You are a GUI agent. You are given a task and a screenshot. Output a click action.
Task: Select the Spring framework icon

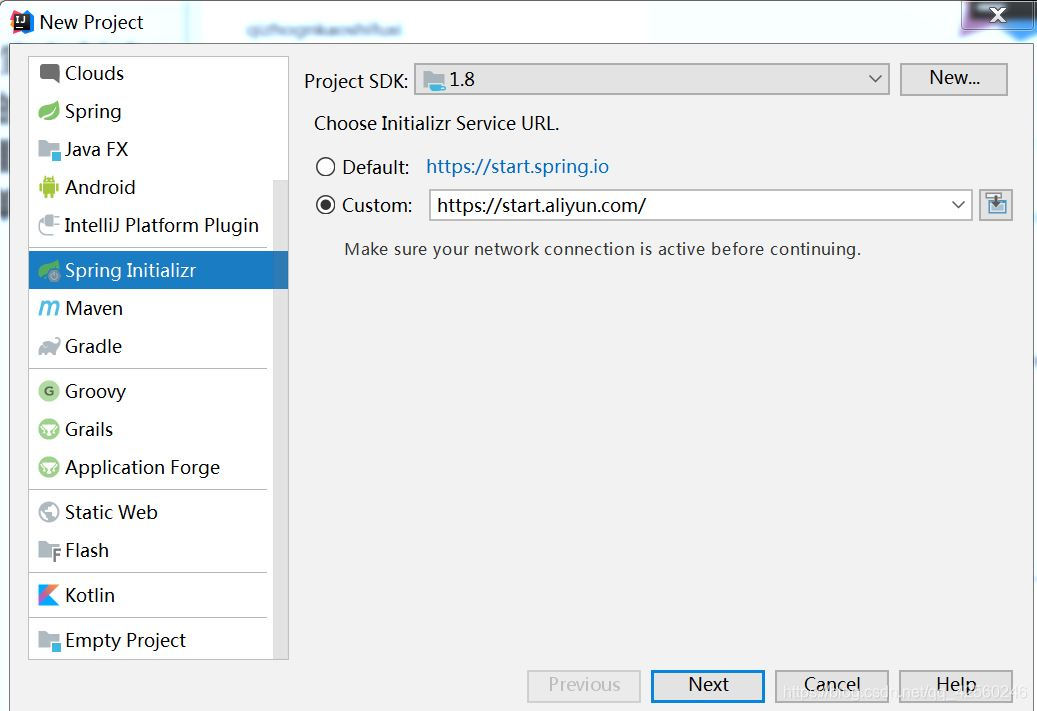pos(48,111)
